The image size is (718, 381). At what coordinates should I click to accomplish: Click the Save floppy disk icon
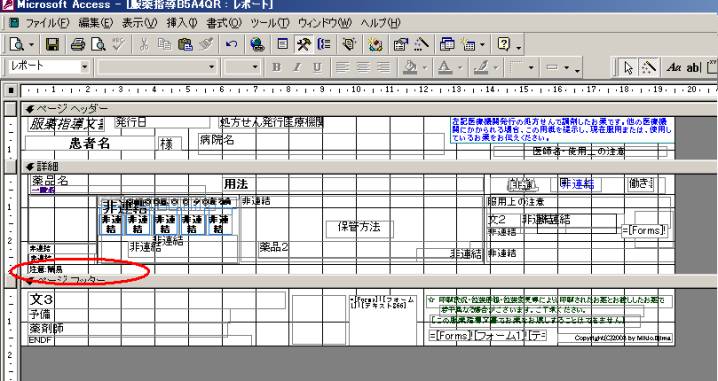click(52, 44)
